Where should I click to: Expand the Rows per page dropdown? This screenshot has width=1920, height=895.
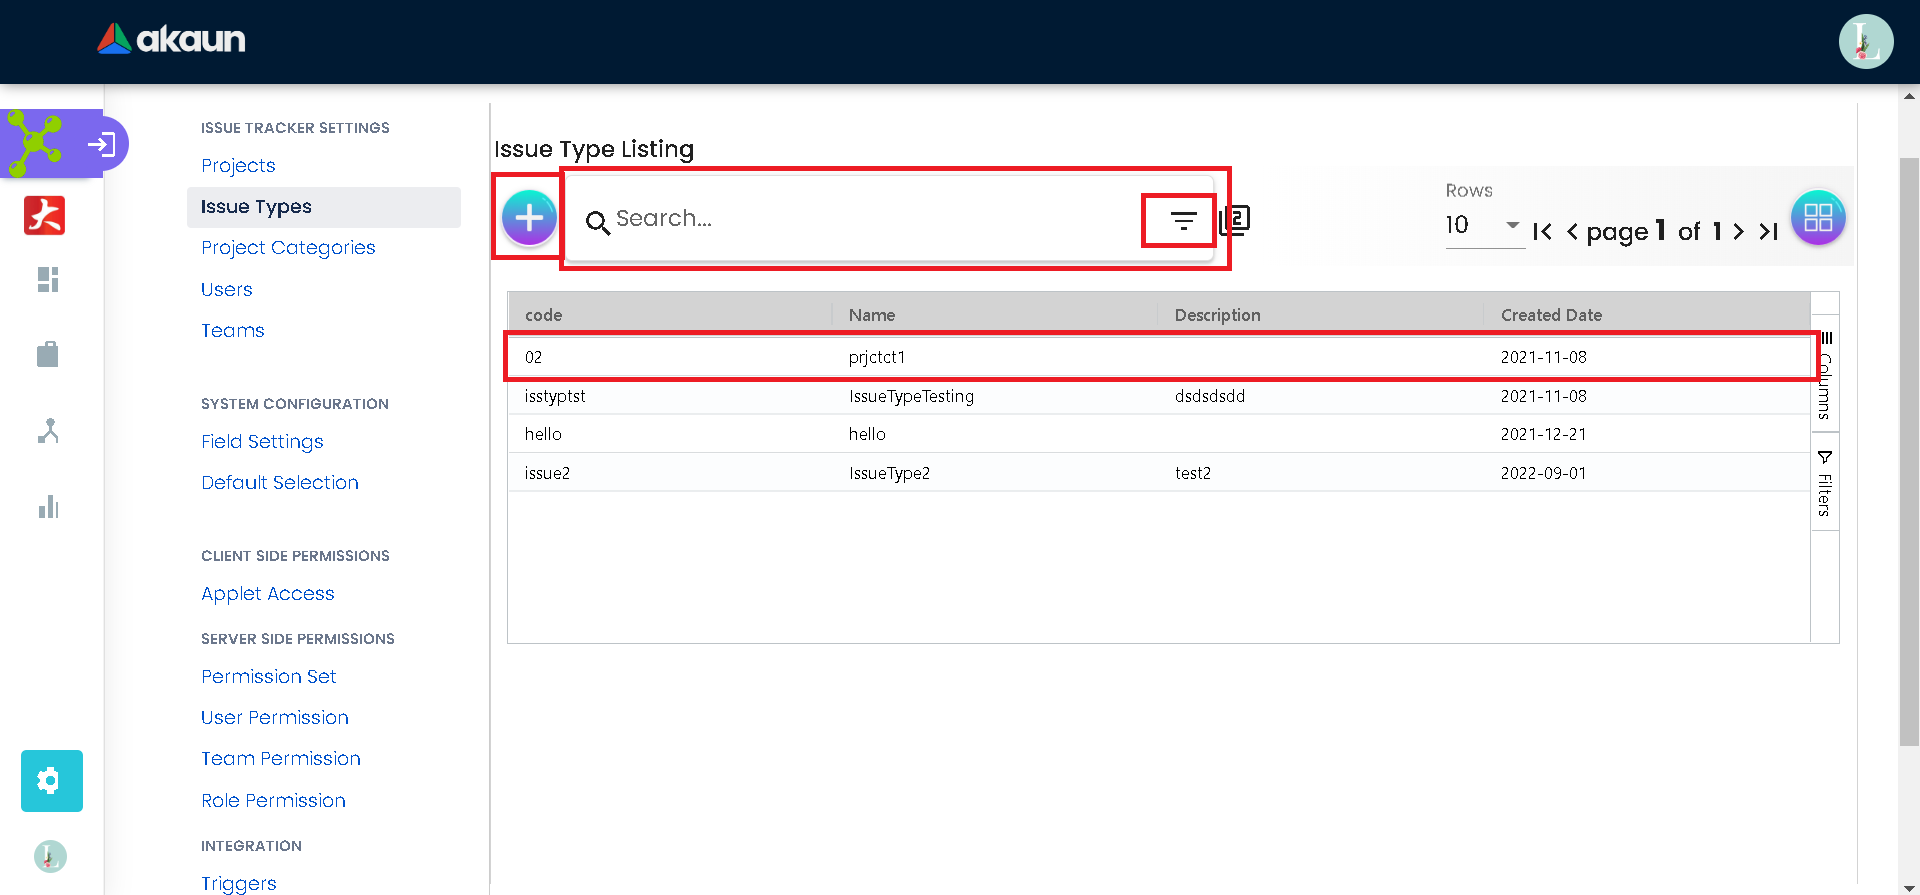[x=1483, y=226]
